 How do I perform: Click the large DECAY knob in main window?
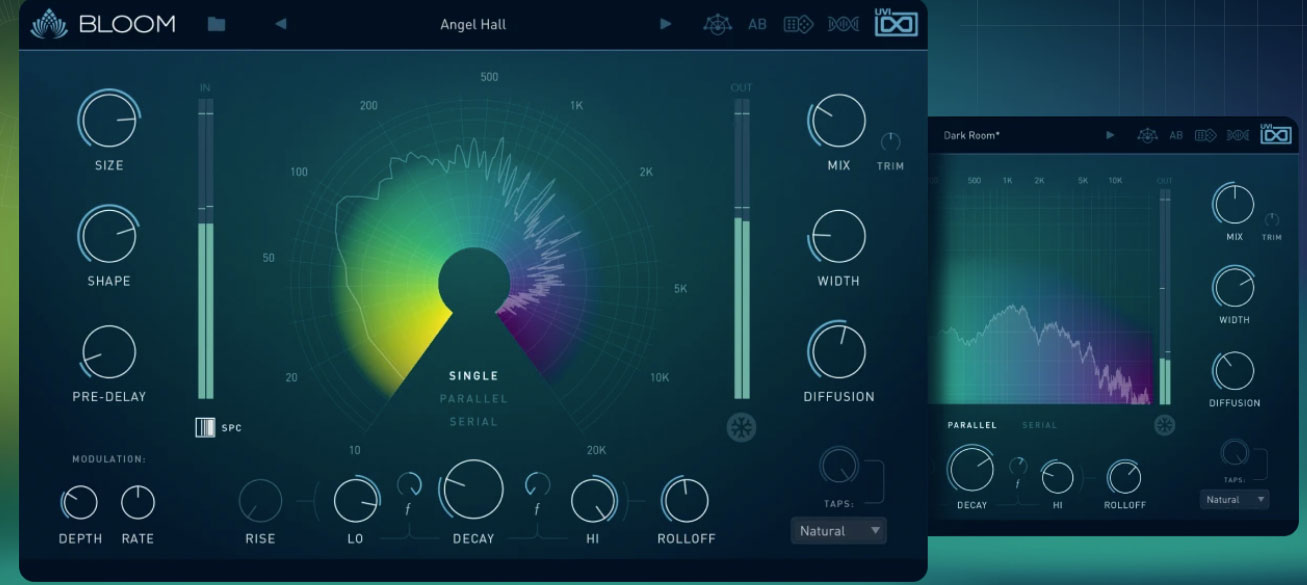click(x=472, y=490)
